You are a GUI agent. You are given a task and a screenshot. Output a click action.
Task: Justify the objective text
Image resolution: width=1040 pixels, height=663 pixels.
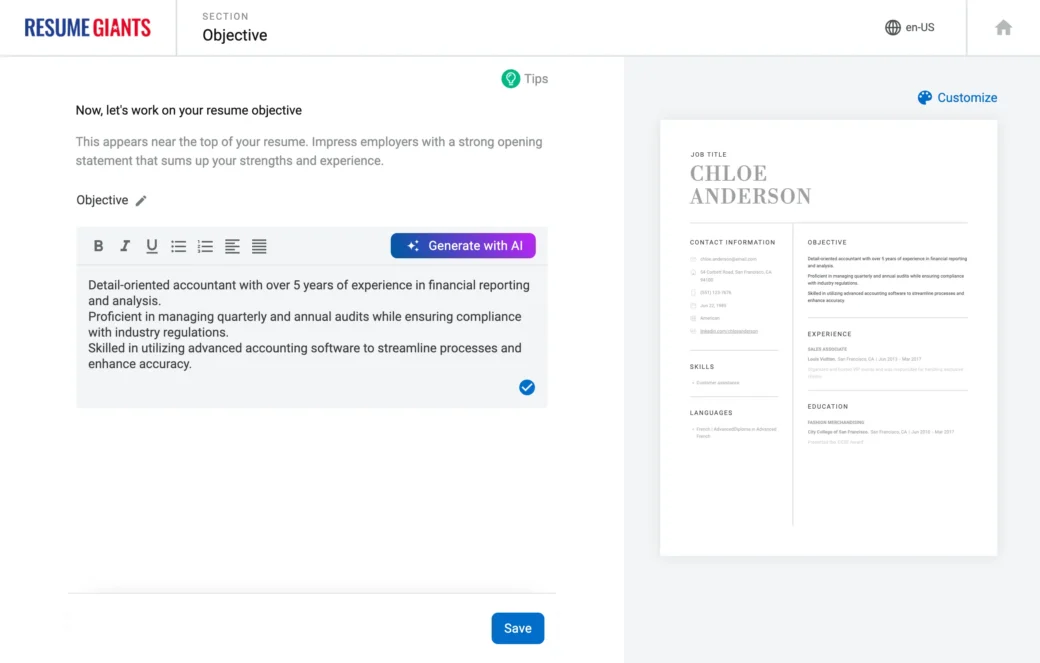[x=259, y=246]
